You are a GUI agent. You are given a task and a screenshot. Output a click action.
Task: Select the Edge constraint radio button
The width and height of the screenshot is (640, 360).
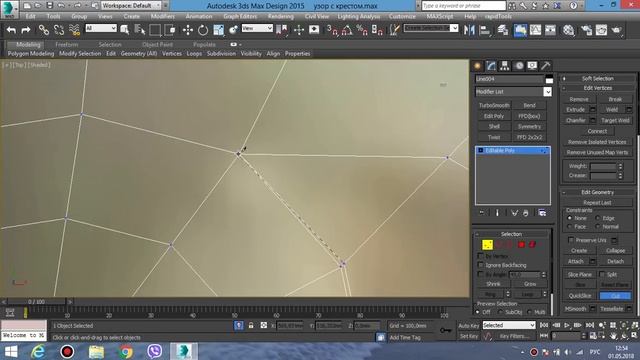click(x=598, y=218)
